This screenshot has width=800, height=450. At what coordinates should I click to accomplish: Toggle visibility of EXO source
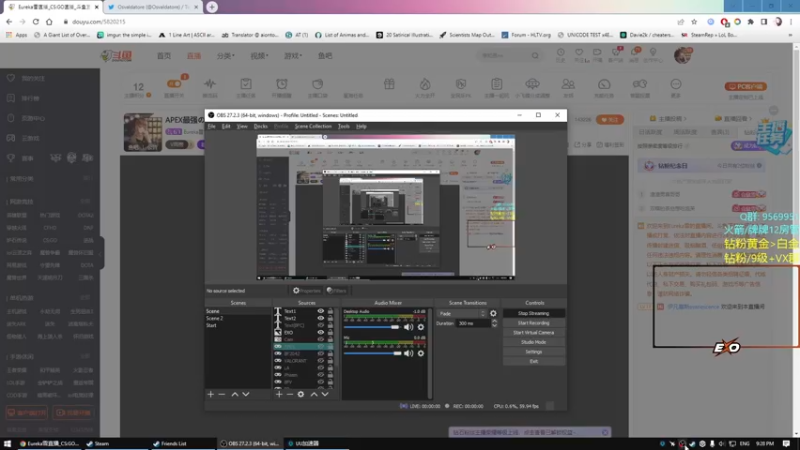320,332
